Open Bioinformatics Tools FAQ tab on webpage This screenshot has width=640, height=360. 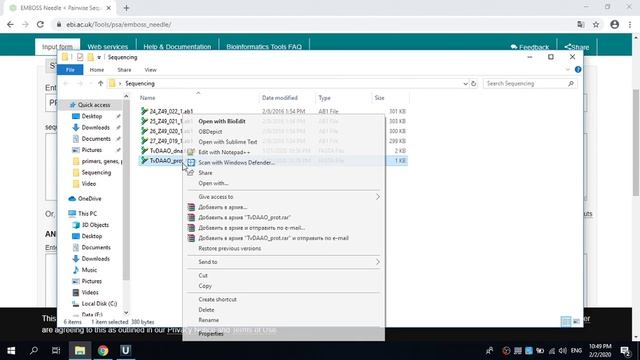264,47
